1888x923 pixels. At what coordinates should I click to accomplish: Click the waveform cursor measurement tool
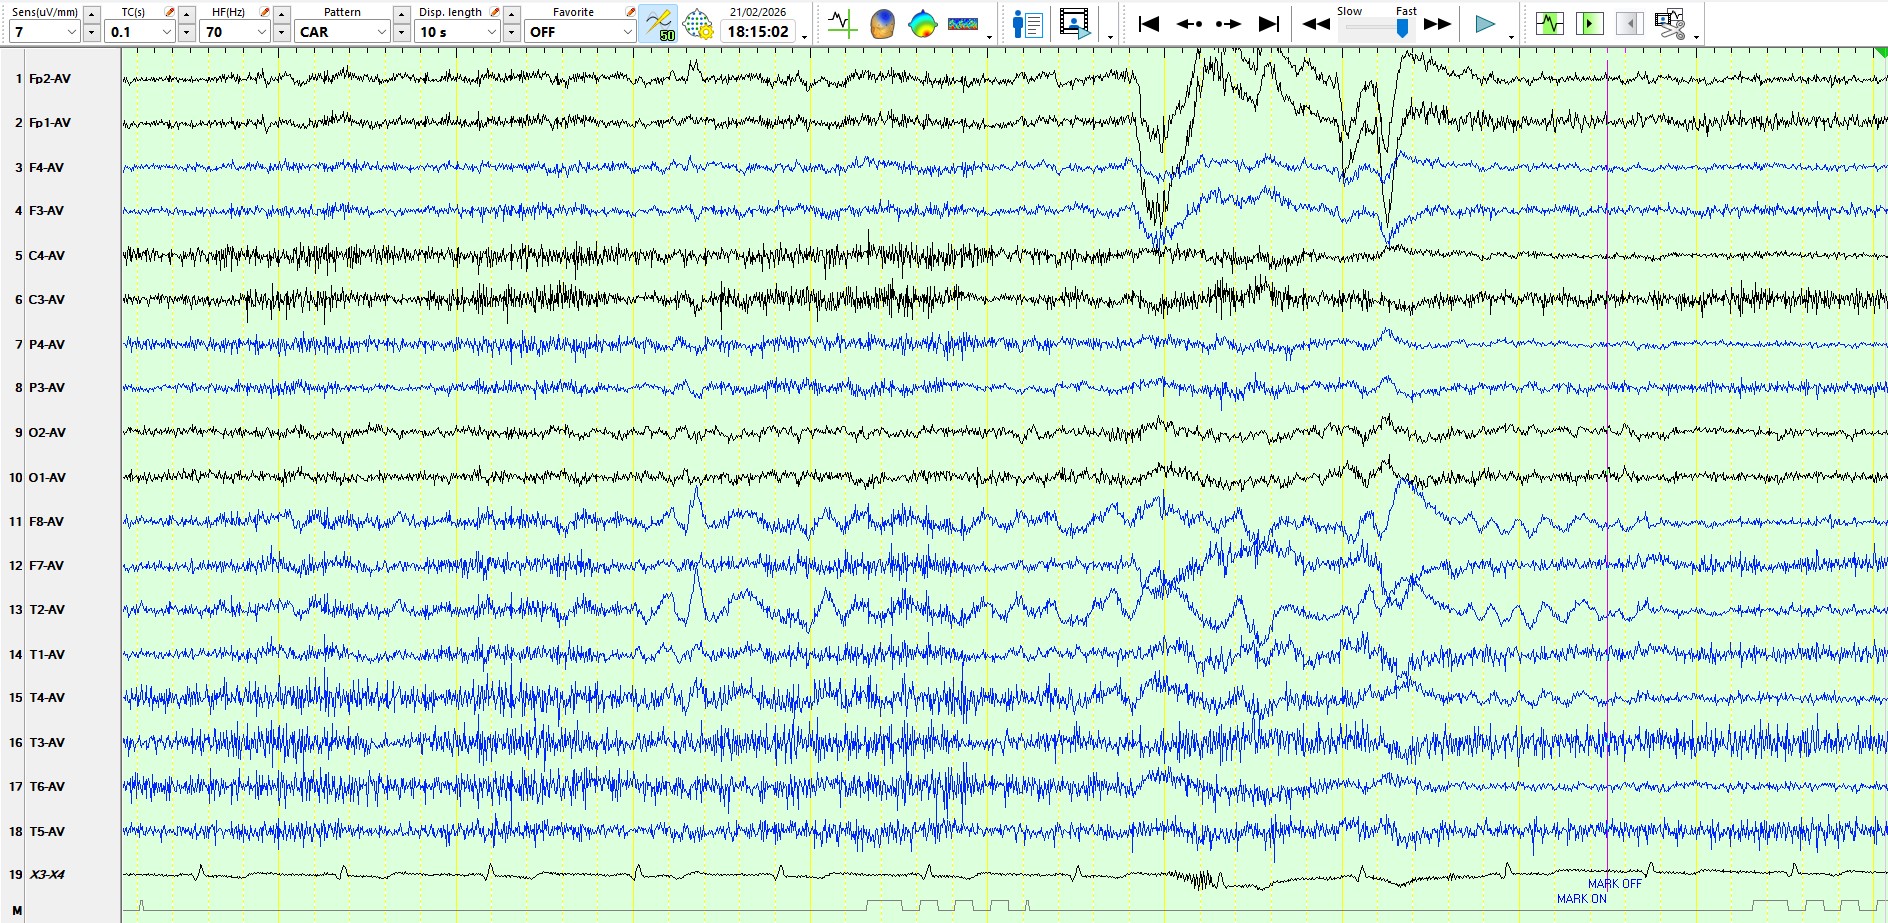tap(842, 24)
